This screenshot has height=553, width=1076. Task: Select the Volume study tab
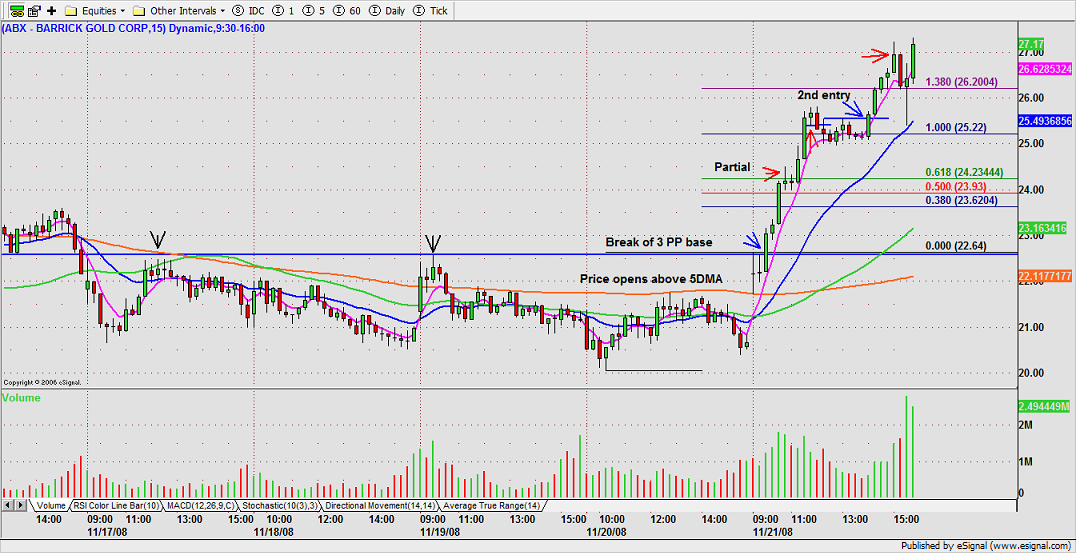[x=50, y=506]
